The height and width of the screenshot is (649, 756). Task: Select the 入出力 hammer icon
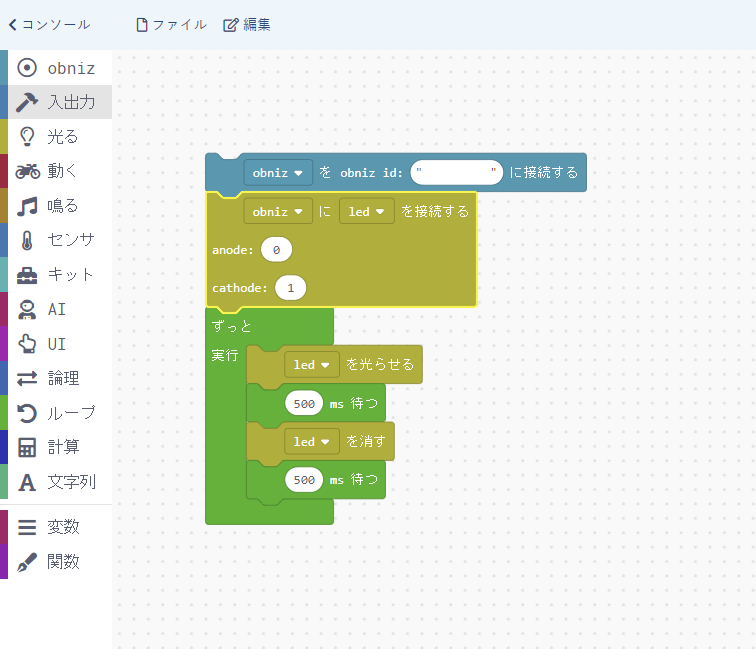pos(27,102)
